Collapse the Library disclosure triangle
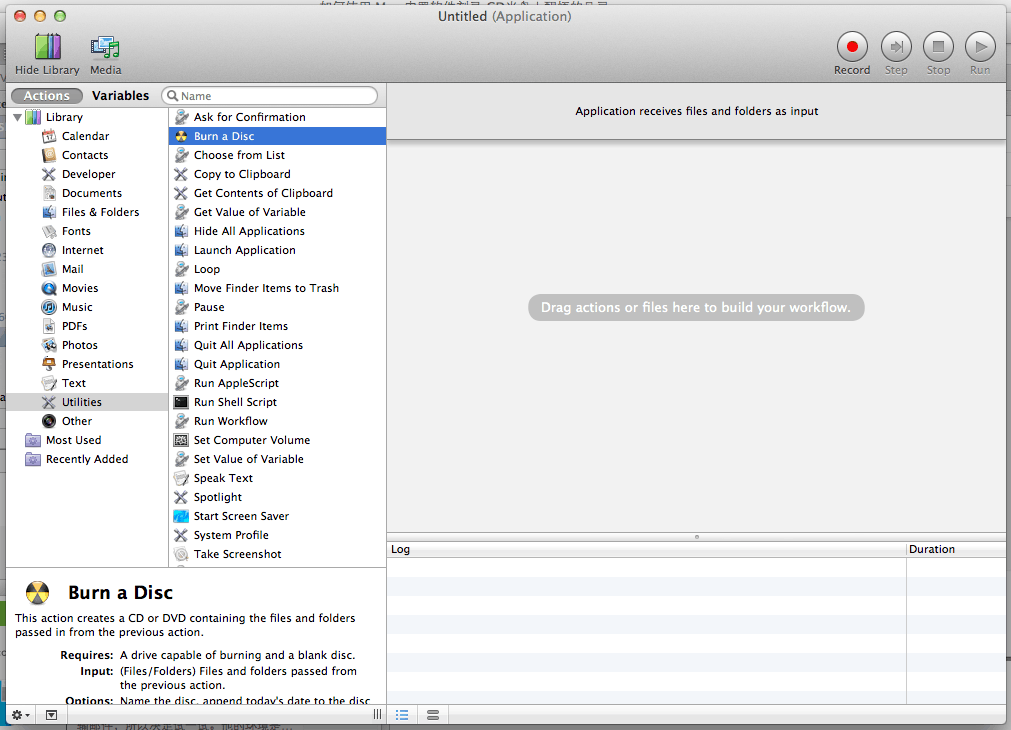The image size is (1011, 730). tap(17, 117)
